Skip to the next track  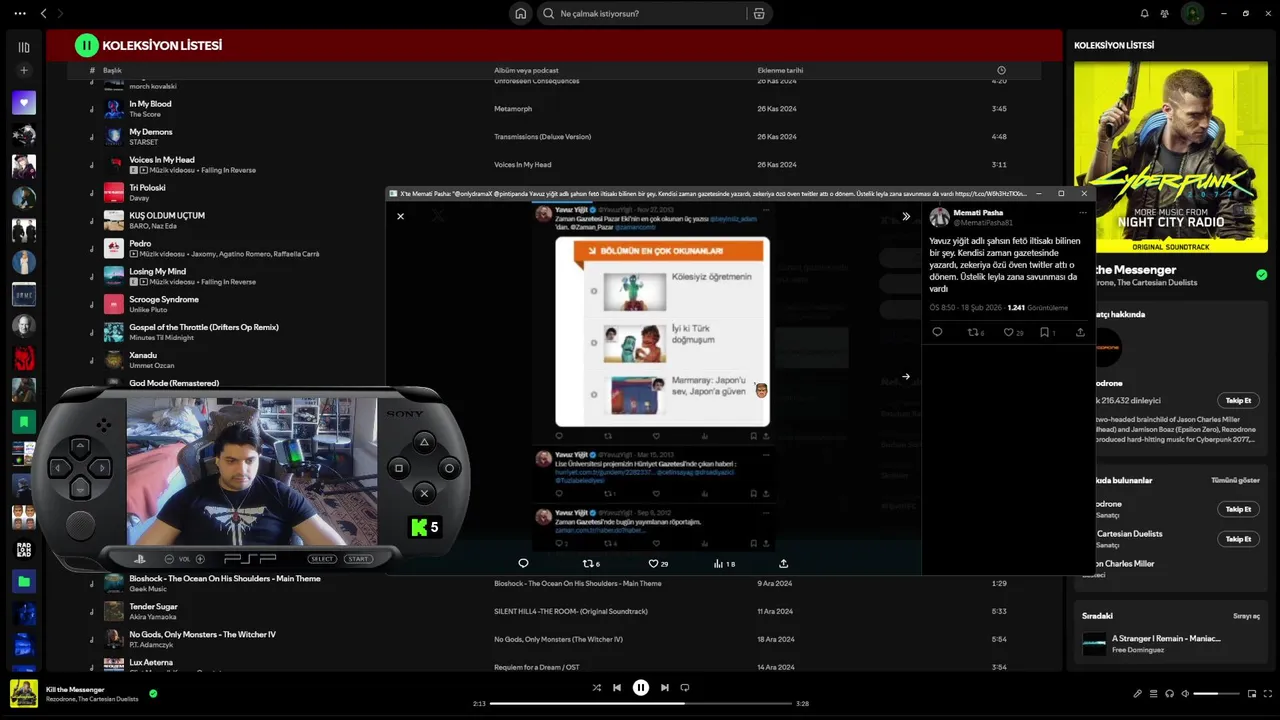[664, 688]
